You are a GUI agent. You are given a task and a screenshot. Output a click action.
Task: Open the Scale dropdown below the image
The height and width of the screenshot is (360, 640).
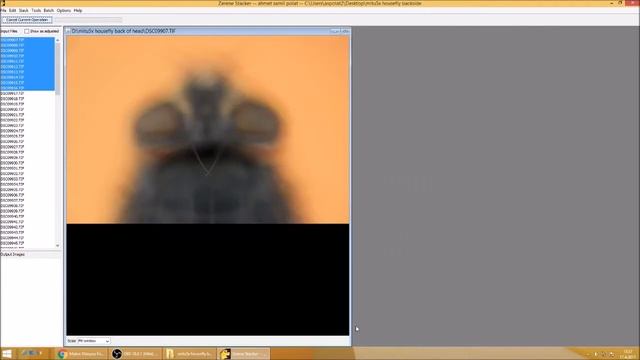click(94, 341)
